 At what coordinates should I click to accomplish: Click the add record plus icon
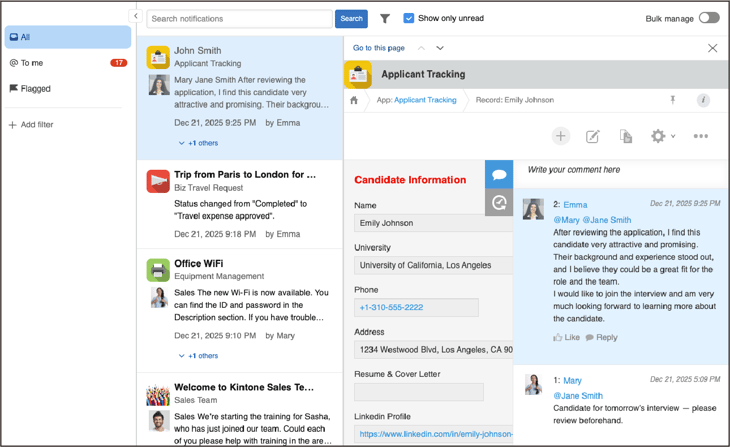(560, 136)
